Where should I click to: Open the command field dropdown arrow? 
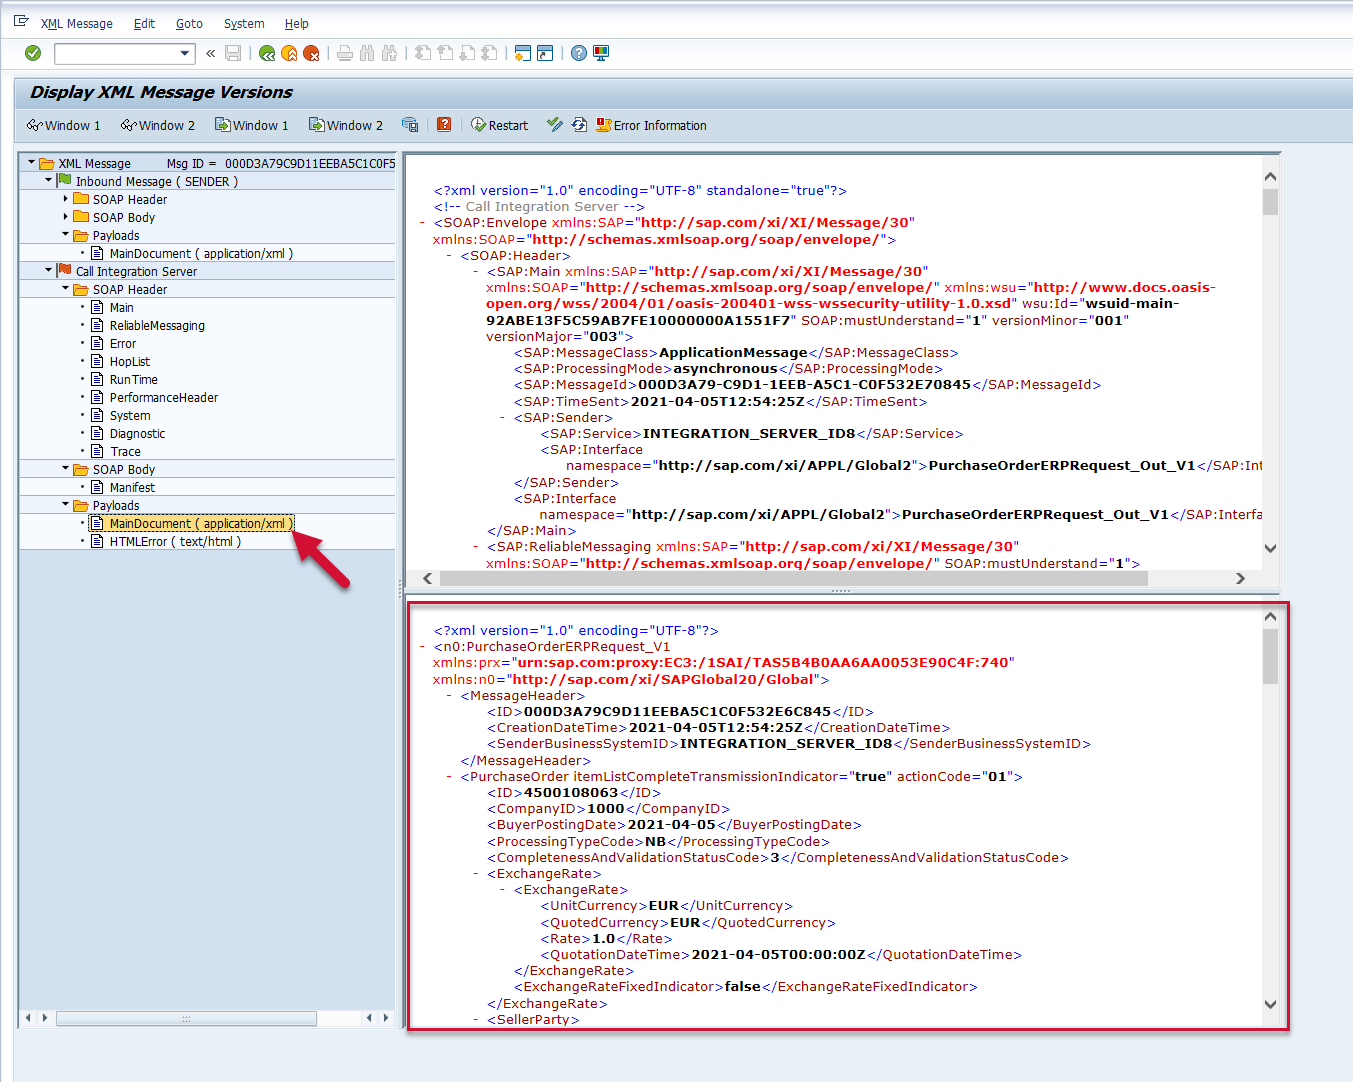coord(185,53)
